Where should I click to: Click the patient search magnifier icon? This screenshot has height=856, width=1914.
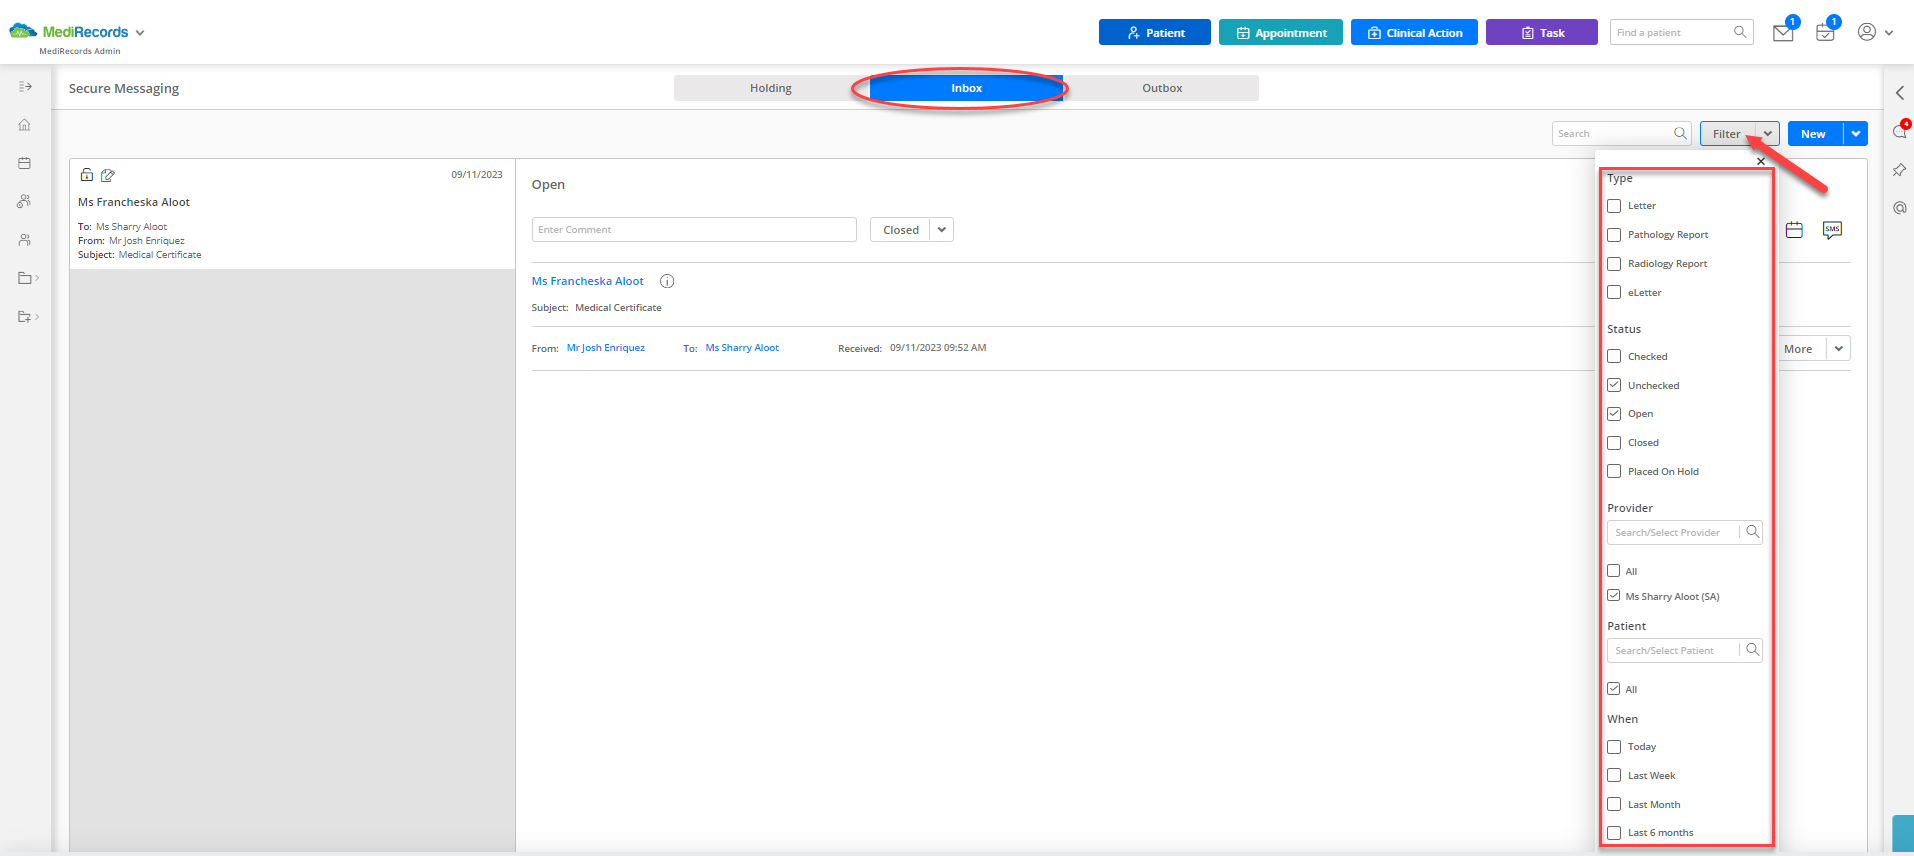click(x=1740, y=32)
